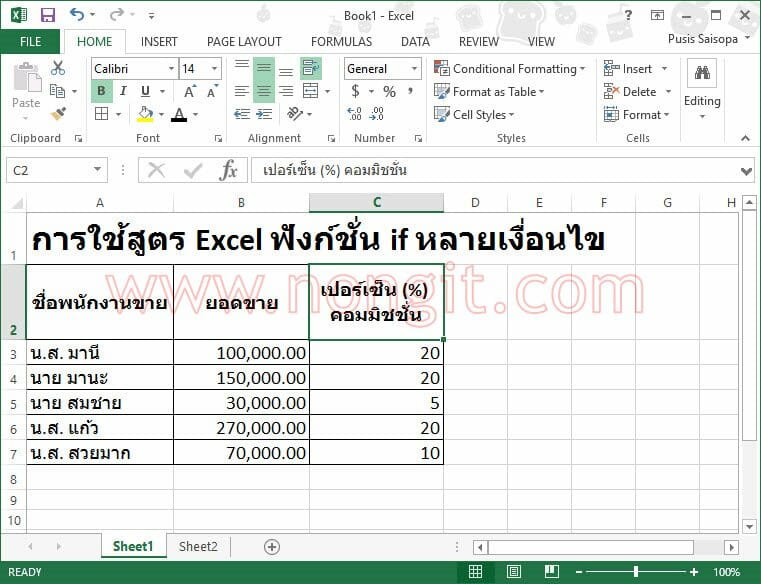The height and width of the screenshot is (584, 761).
Task: Expand the formula bar chevron
Action: (x=746, y=171)
